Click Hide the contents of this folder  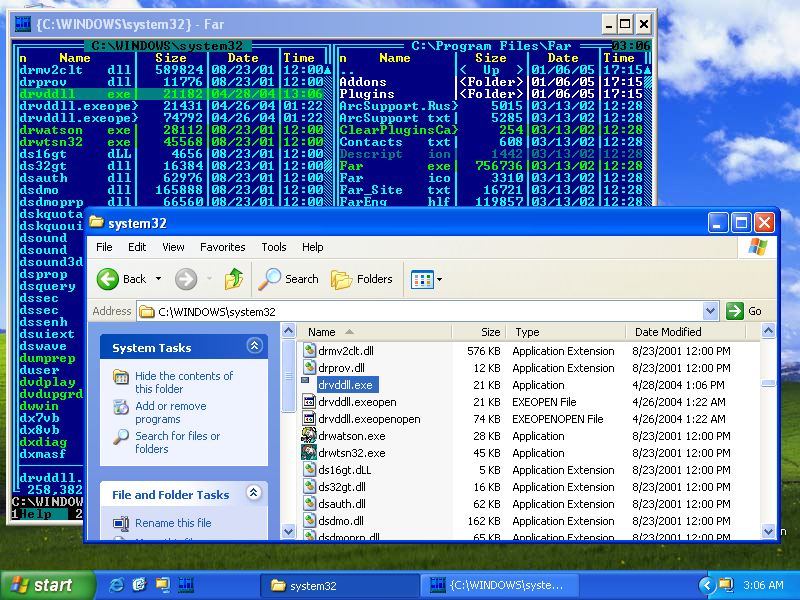pos(184,382)
